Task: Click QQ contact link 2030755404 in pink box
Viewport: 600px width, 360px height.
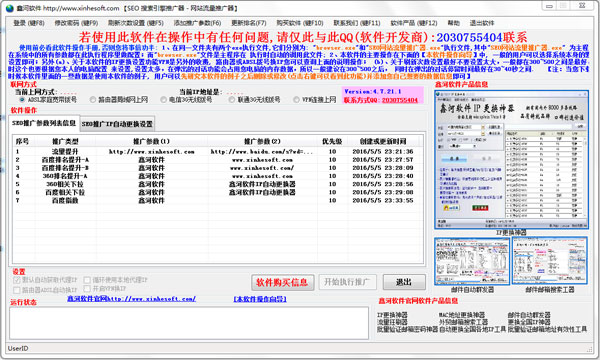Action: (x=400, y=100)
